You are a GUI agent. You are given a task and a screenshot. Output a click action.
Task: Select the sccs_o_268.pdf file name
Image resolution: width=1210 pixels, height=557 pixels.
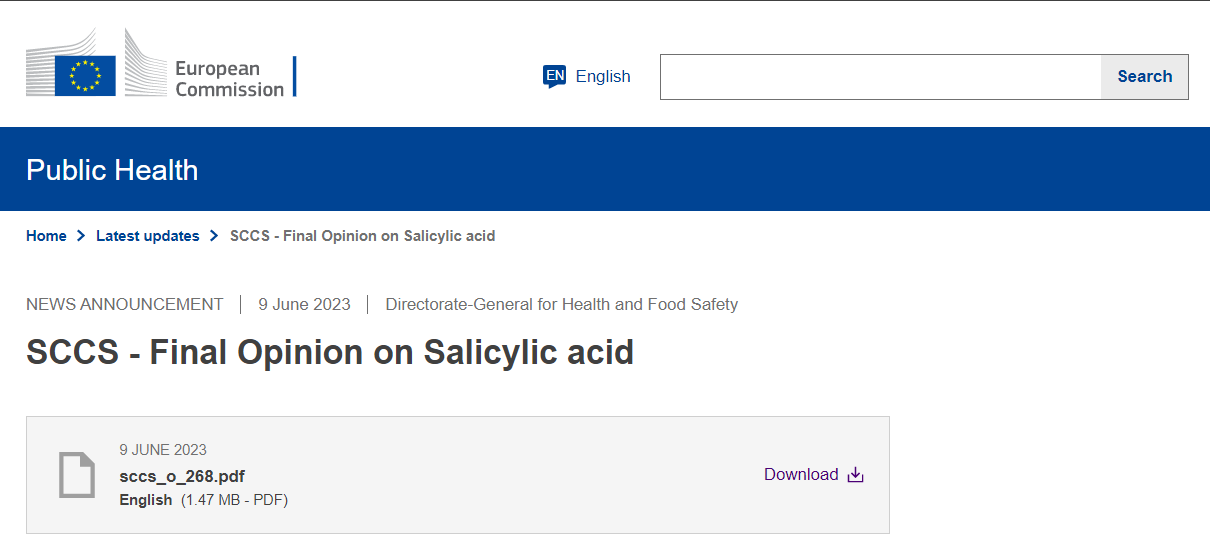coord(182,476)
